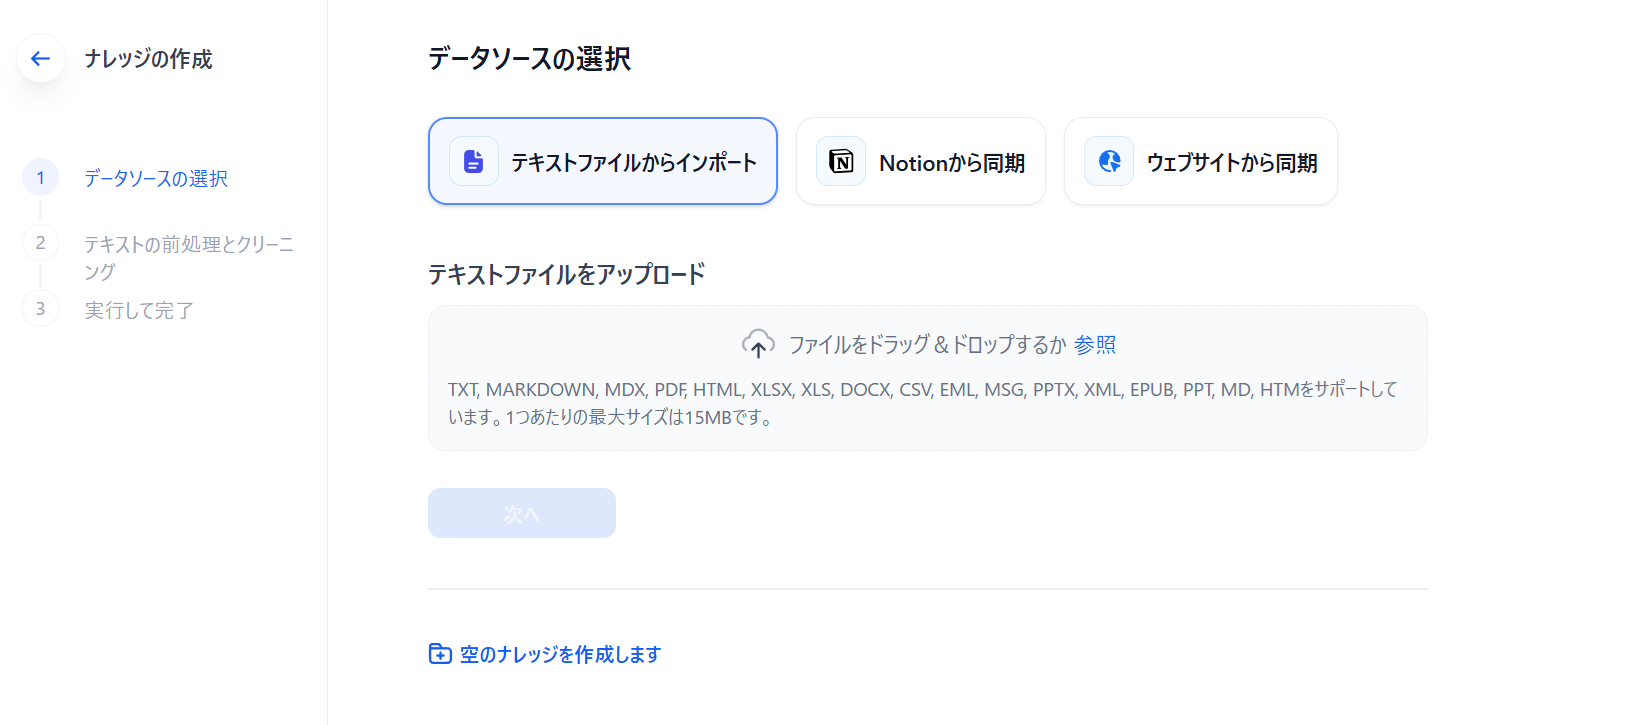Screen dimensions: 1625x725
Task: Click 空のナレッジを作成します link
Action: pos(560,654)
